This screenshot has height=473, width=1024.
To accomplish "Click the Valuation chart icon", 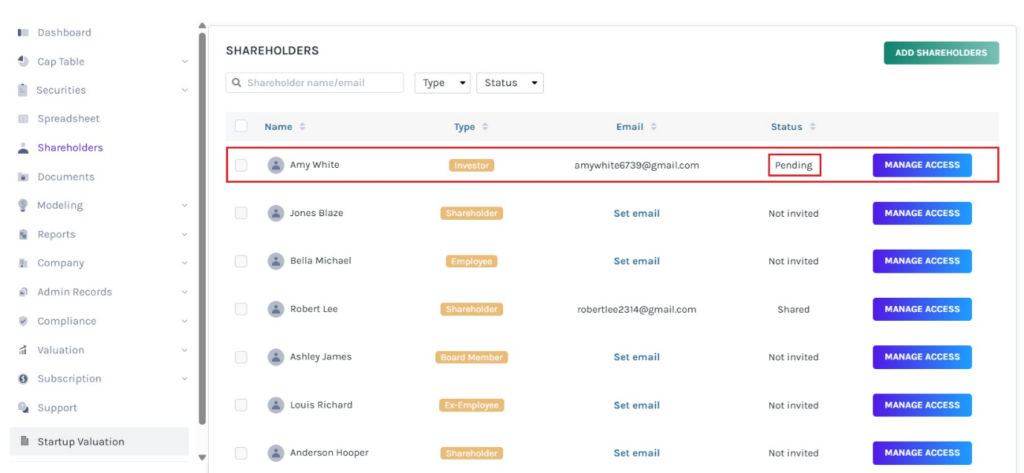I will coord(23,350).
